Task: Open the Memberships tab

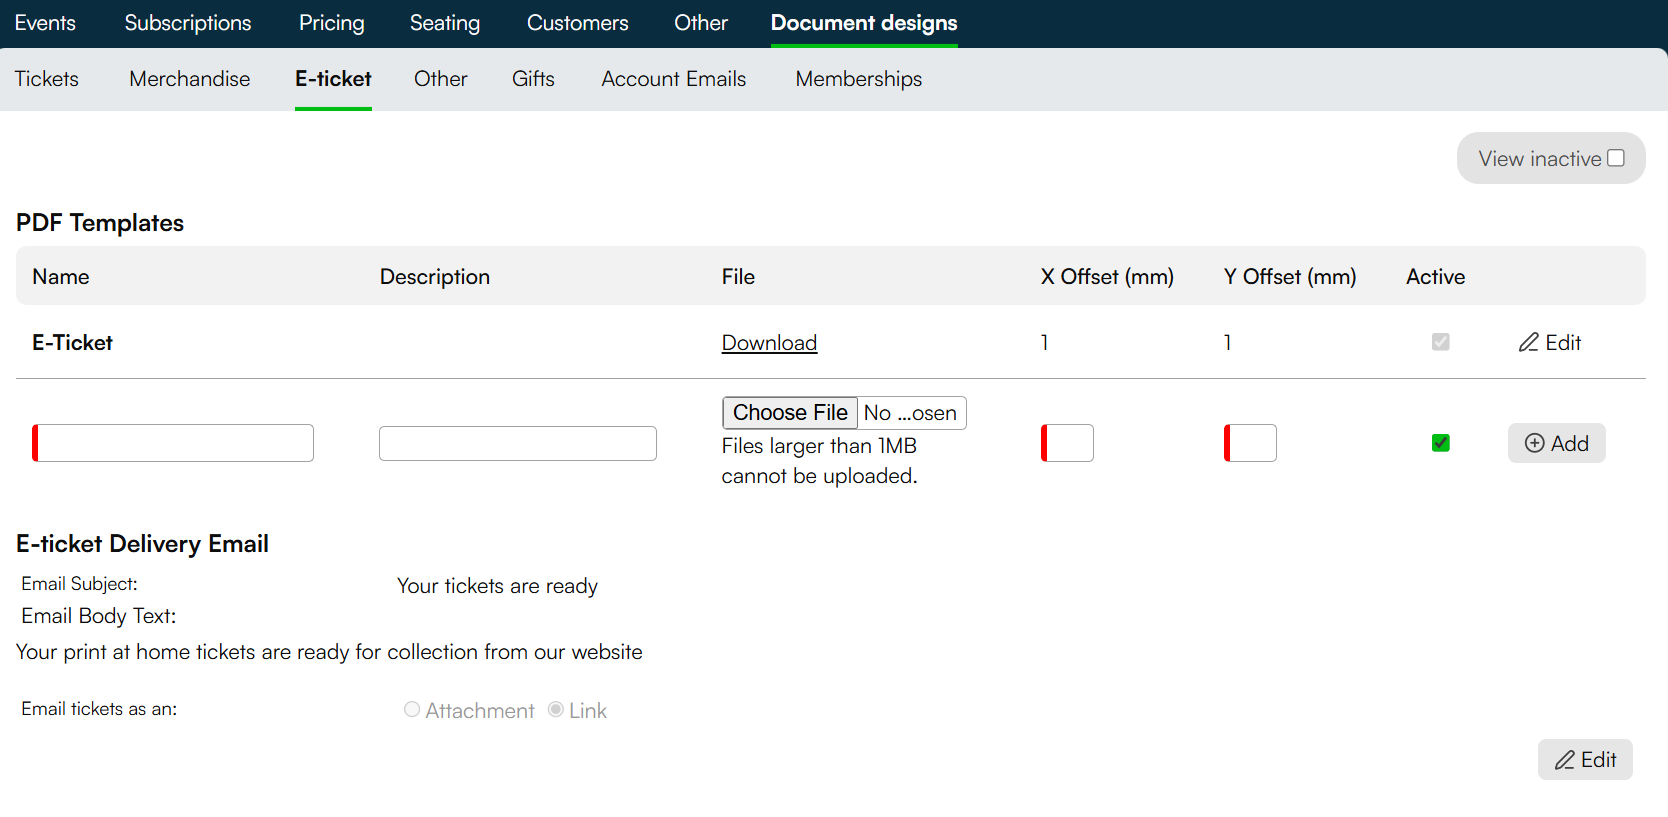Action: [859, 79]
